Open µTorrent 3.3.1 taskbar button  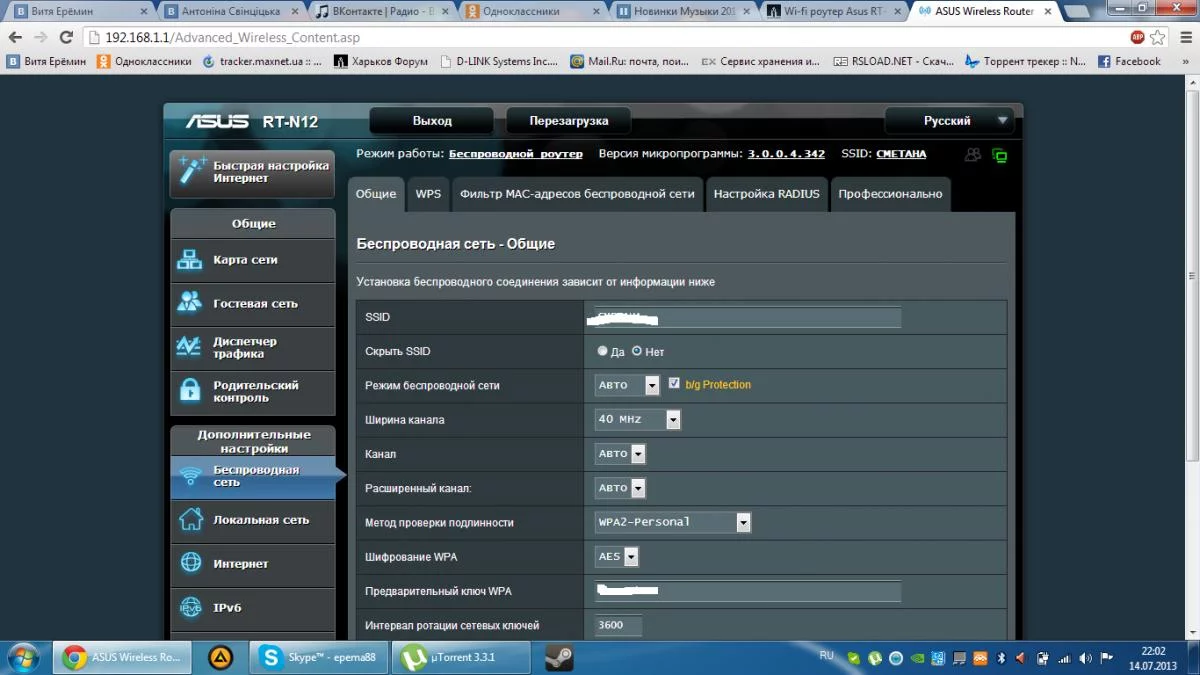[460, 658]
